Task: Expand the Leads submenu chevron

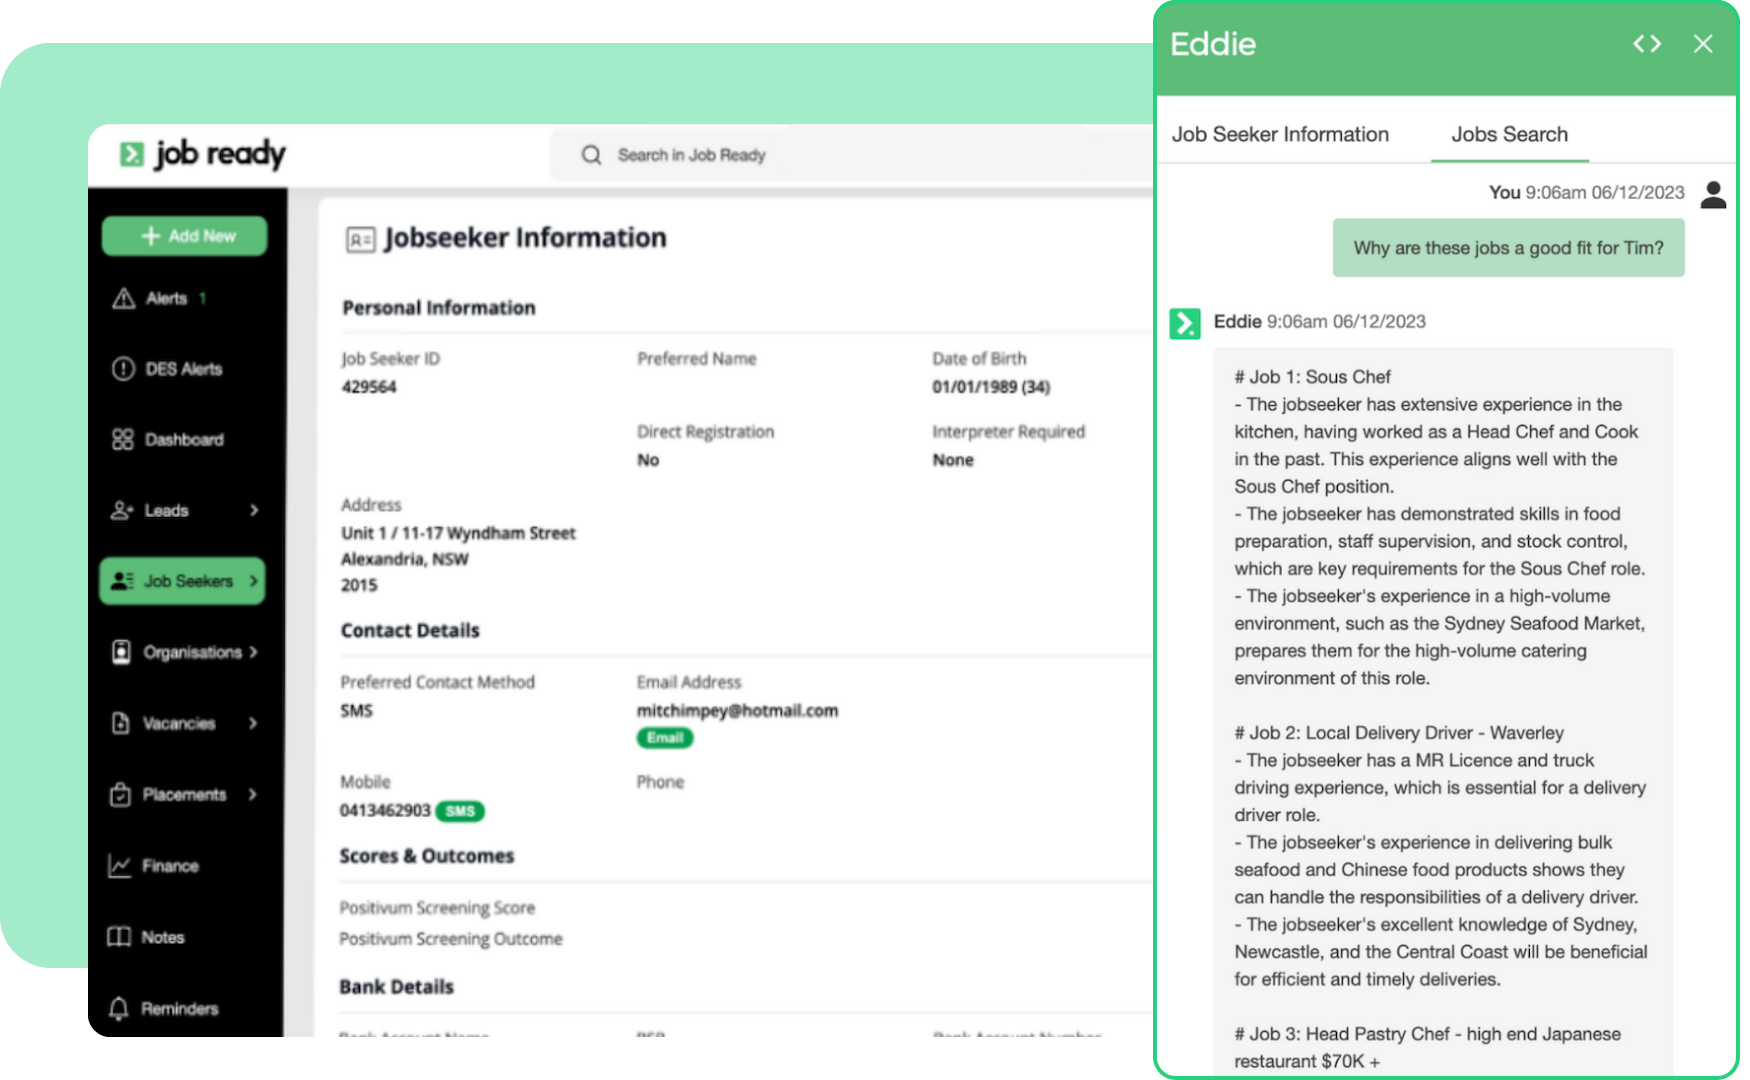Action: (x=254, y=511)
